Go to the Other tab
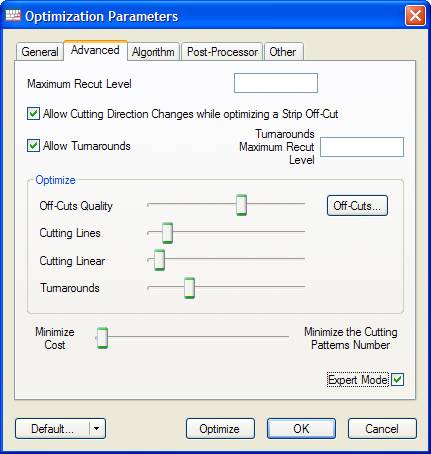Image resolution: width=431 pixels, height=454 pixels. click(x=283, y=52)
